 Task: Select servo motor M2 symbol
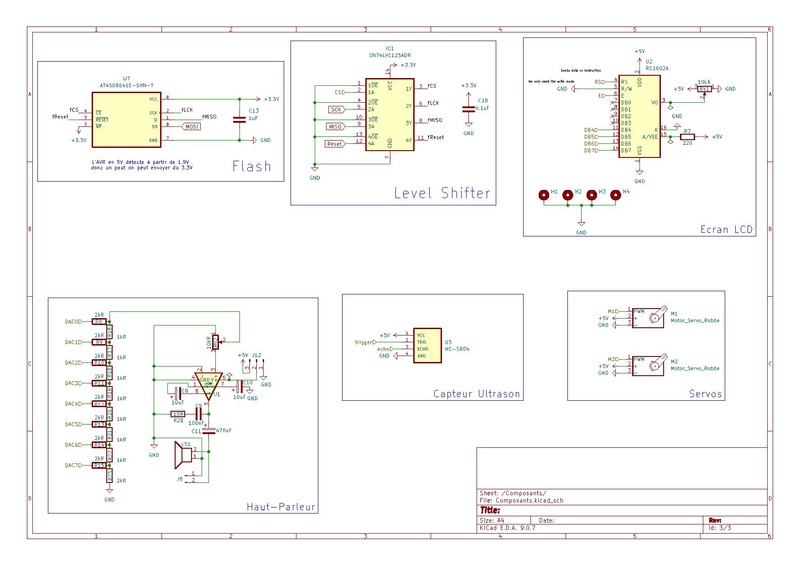(x=649, y=365)
